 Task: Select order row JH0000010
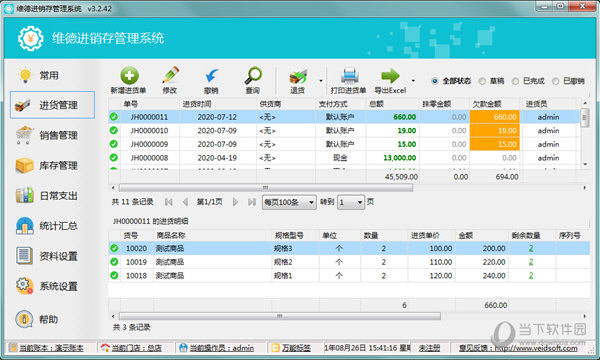click(344, 130)
